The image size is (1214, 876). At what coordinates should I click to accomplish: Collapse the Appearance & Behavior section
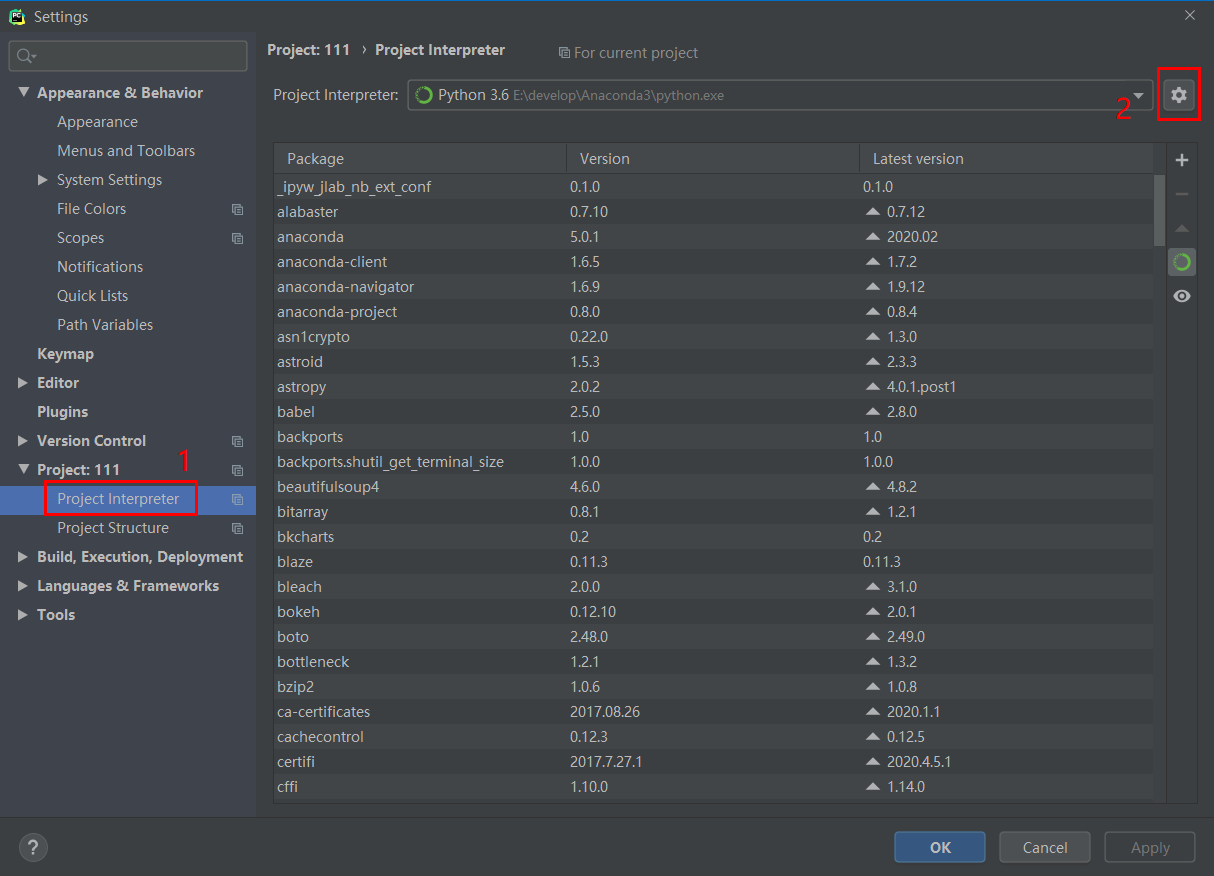pyautogui.click(x=23, y=93)
